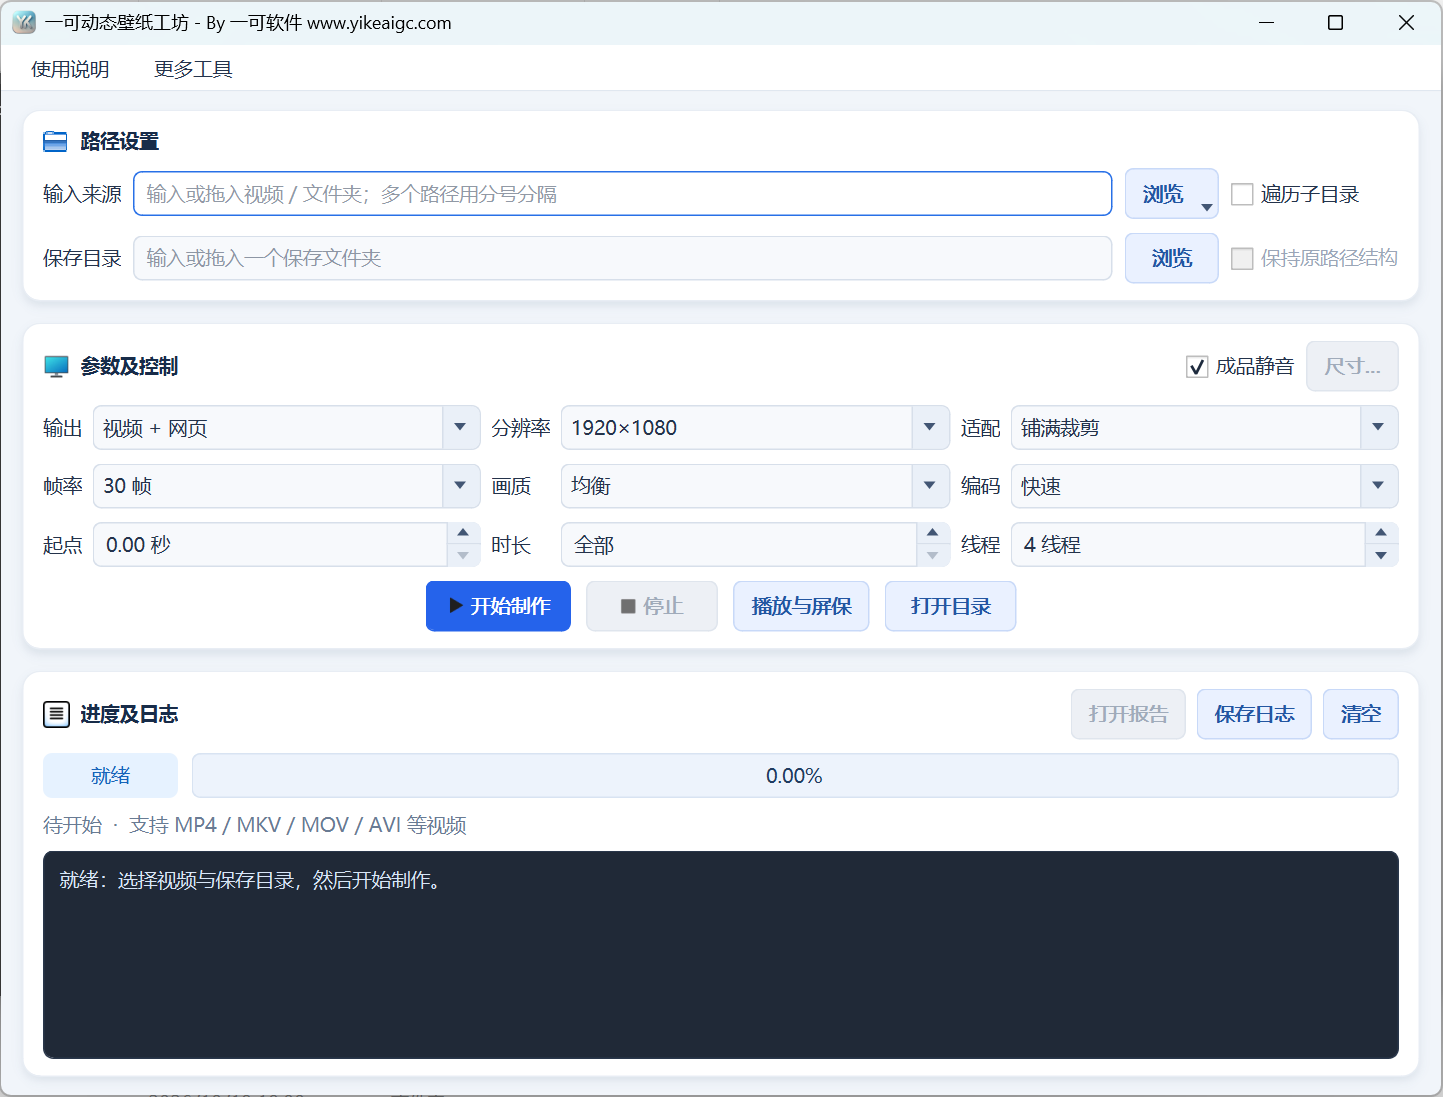Click the 时长 field showing 全部
This screenshot has width=1443, height=1097.
click(x=739, y=545)
